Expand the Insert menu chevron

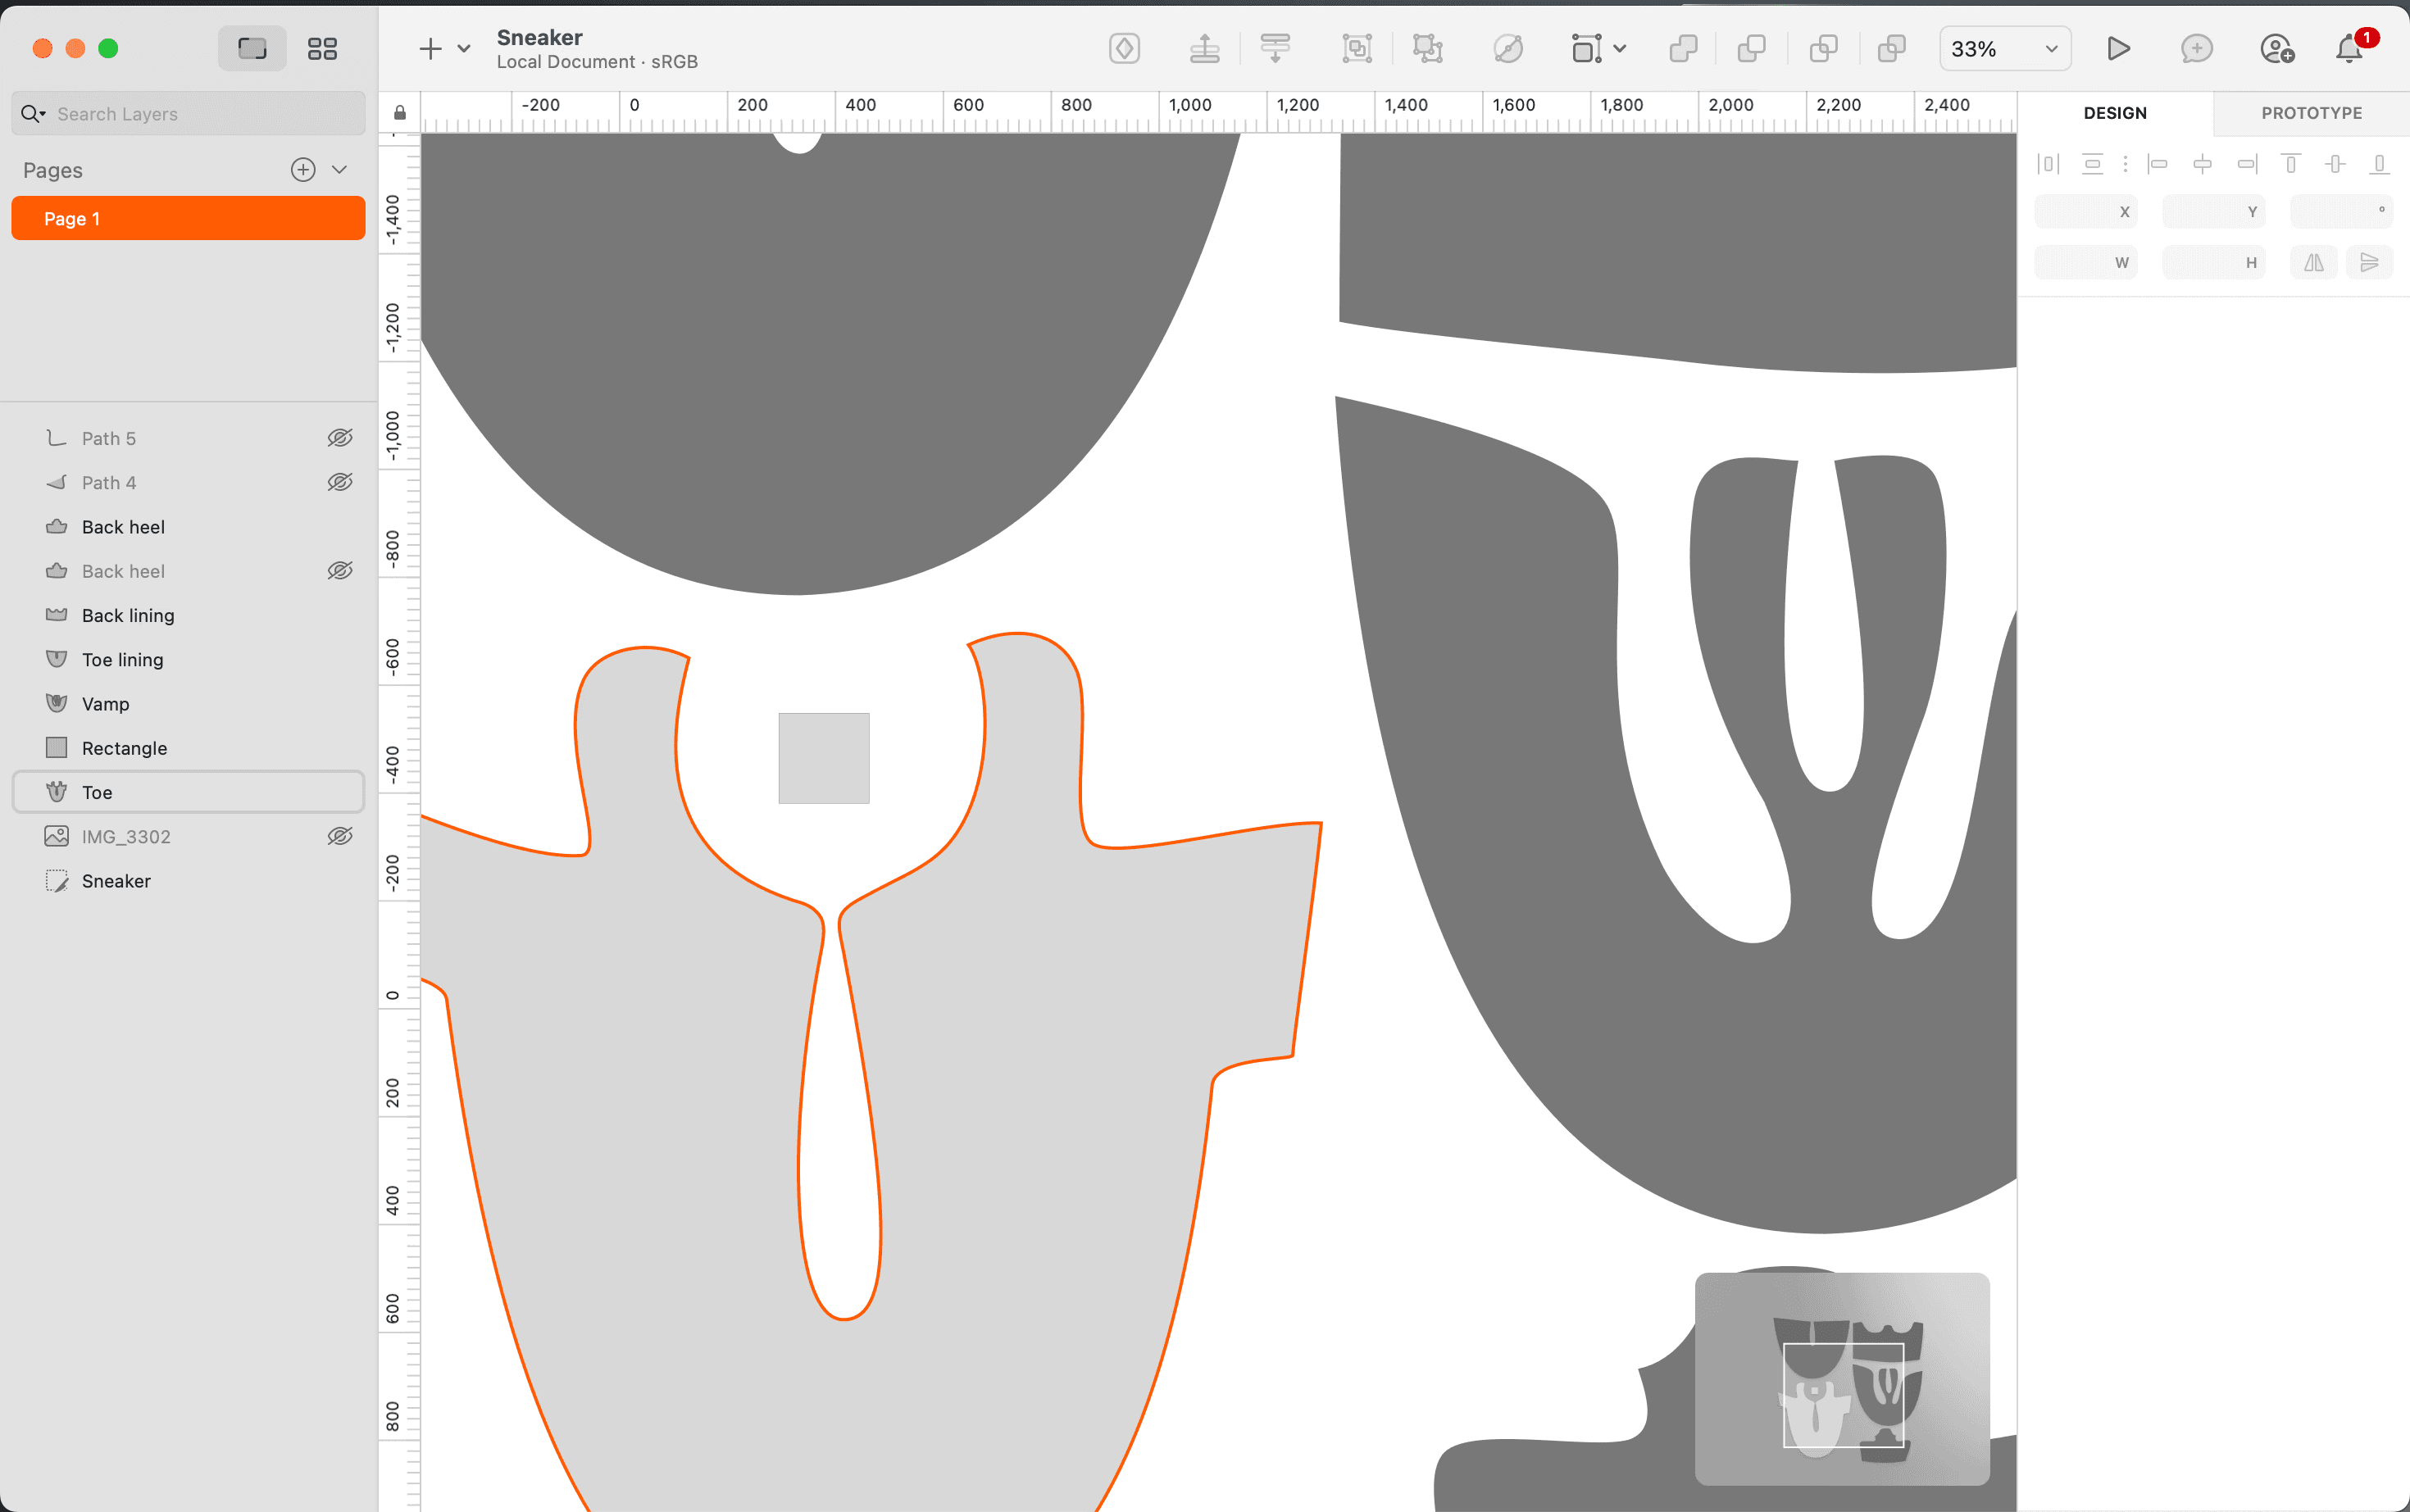click(x=464, y=48)
